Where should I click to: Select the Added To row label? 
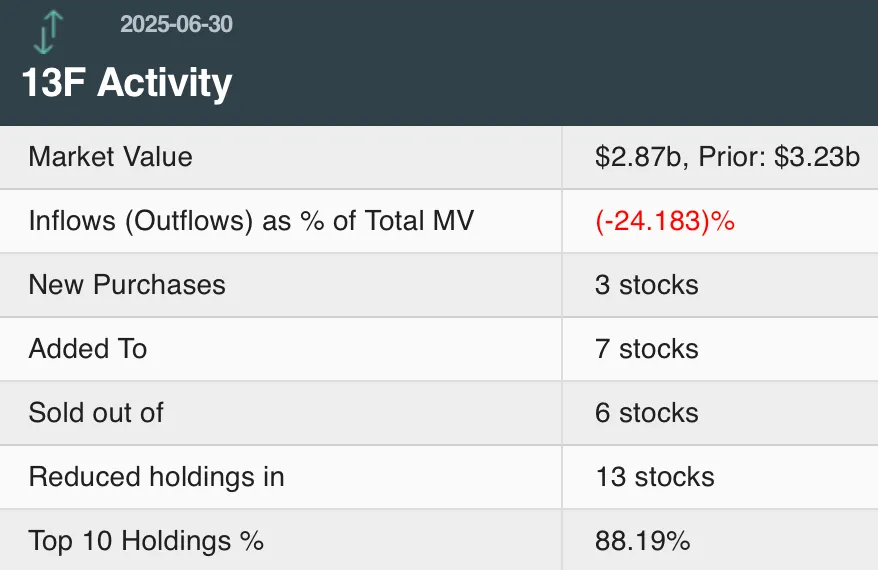(88, 349)
